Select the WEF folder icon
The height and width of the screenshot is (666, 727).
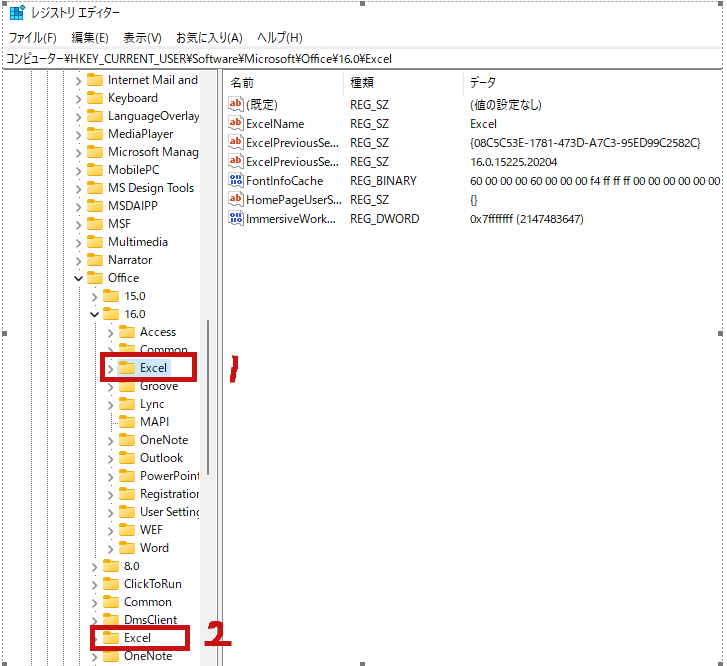(x=127, y=530)
